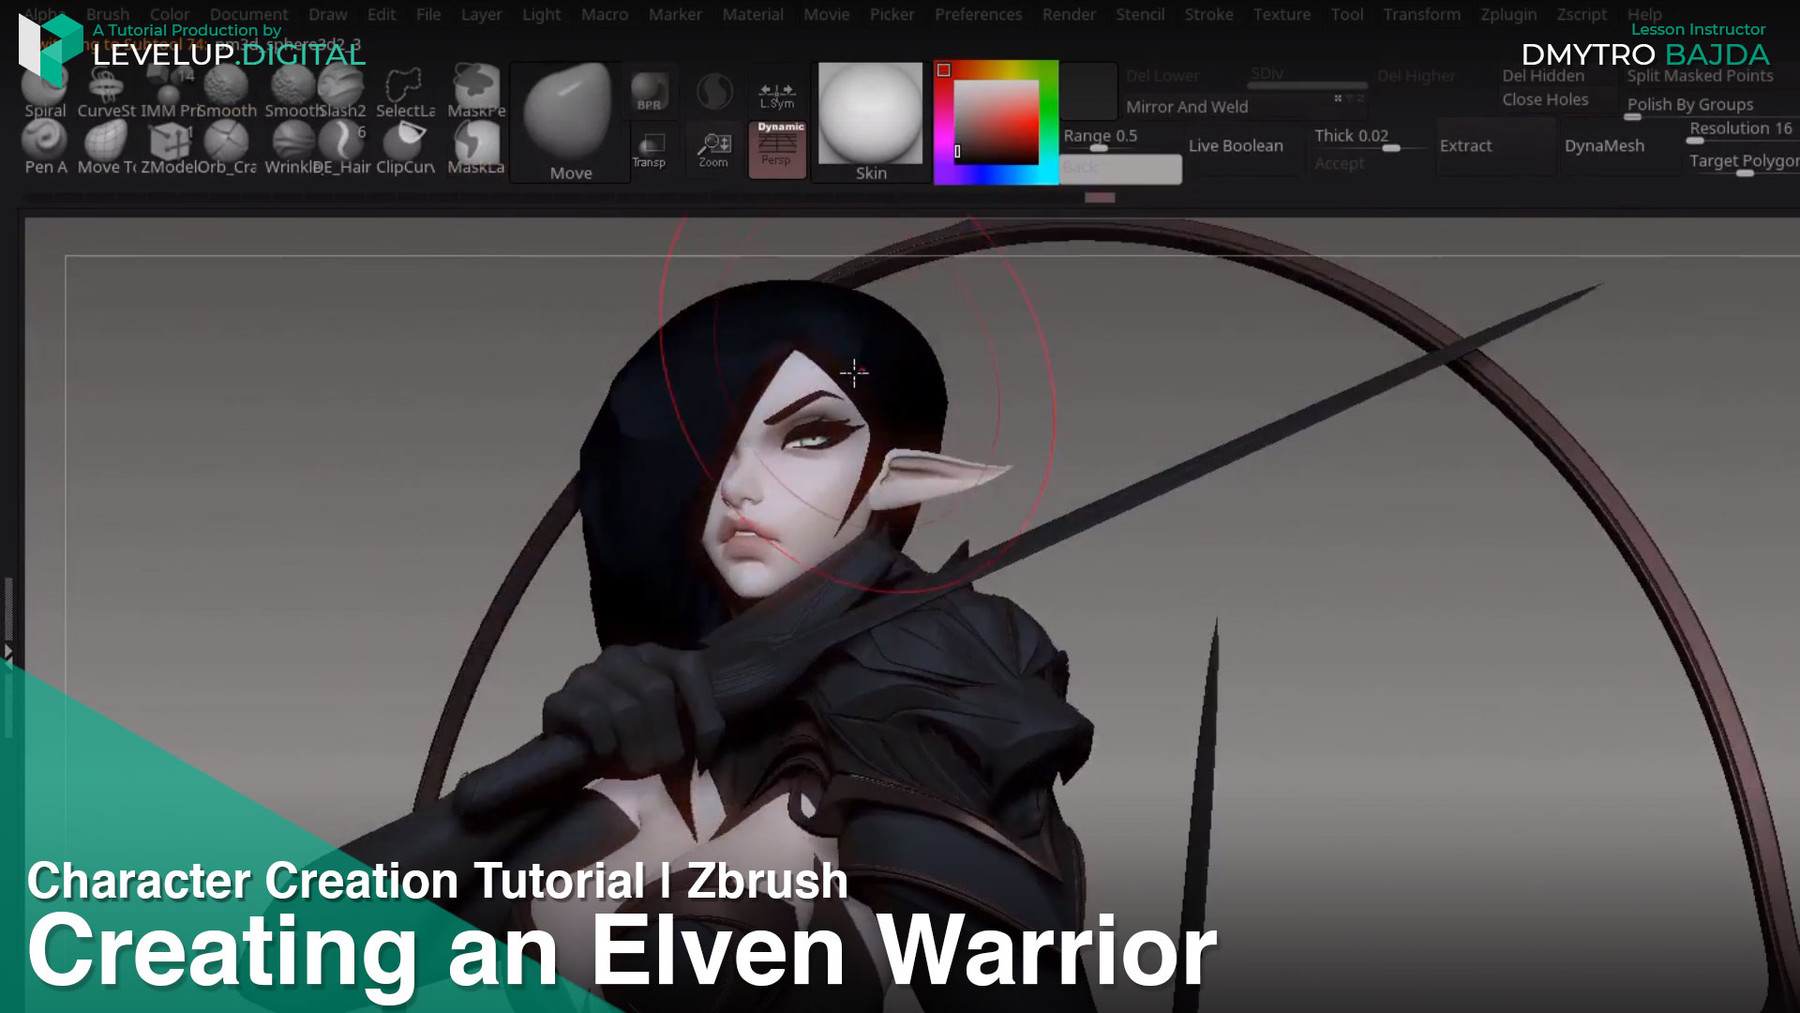Select the Spiral brush
Viewport: 1800px width, 1013px height.
click(45, 92)
